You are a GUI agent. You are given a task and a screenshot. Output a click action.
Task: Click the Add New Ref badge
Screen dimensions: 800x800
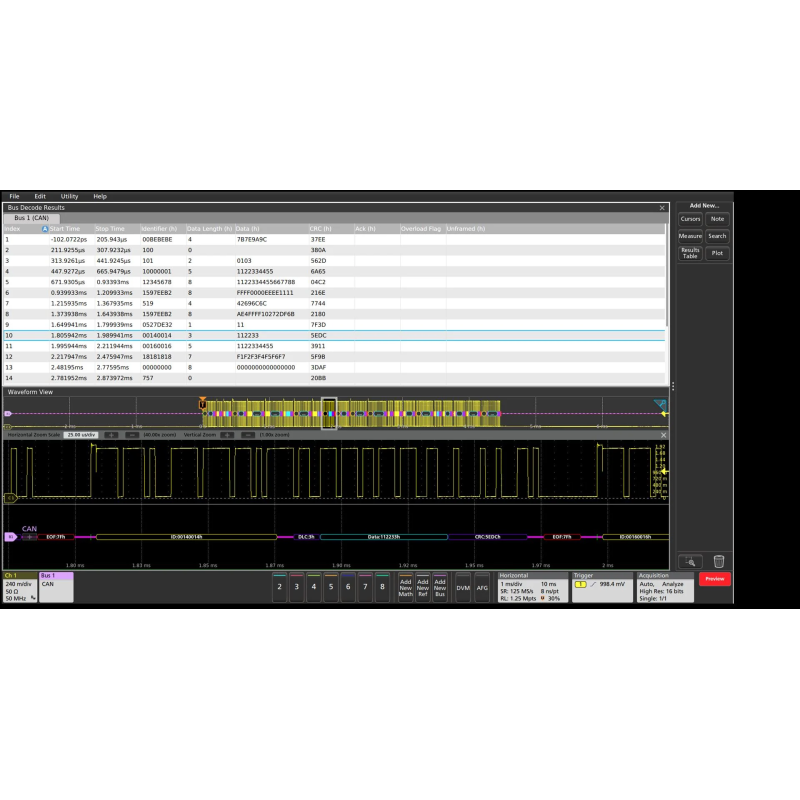423,589
